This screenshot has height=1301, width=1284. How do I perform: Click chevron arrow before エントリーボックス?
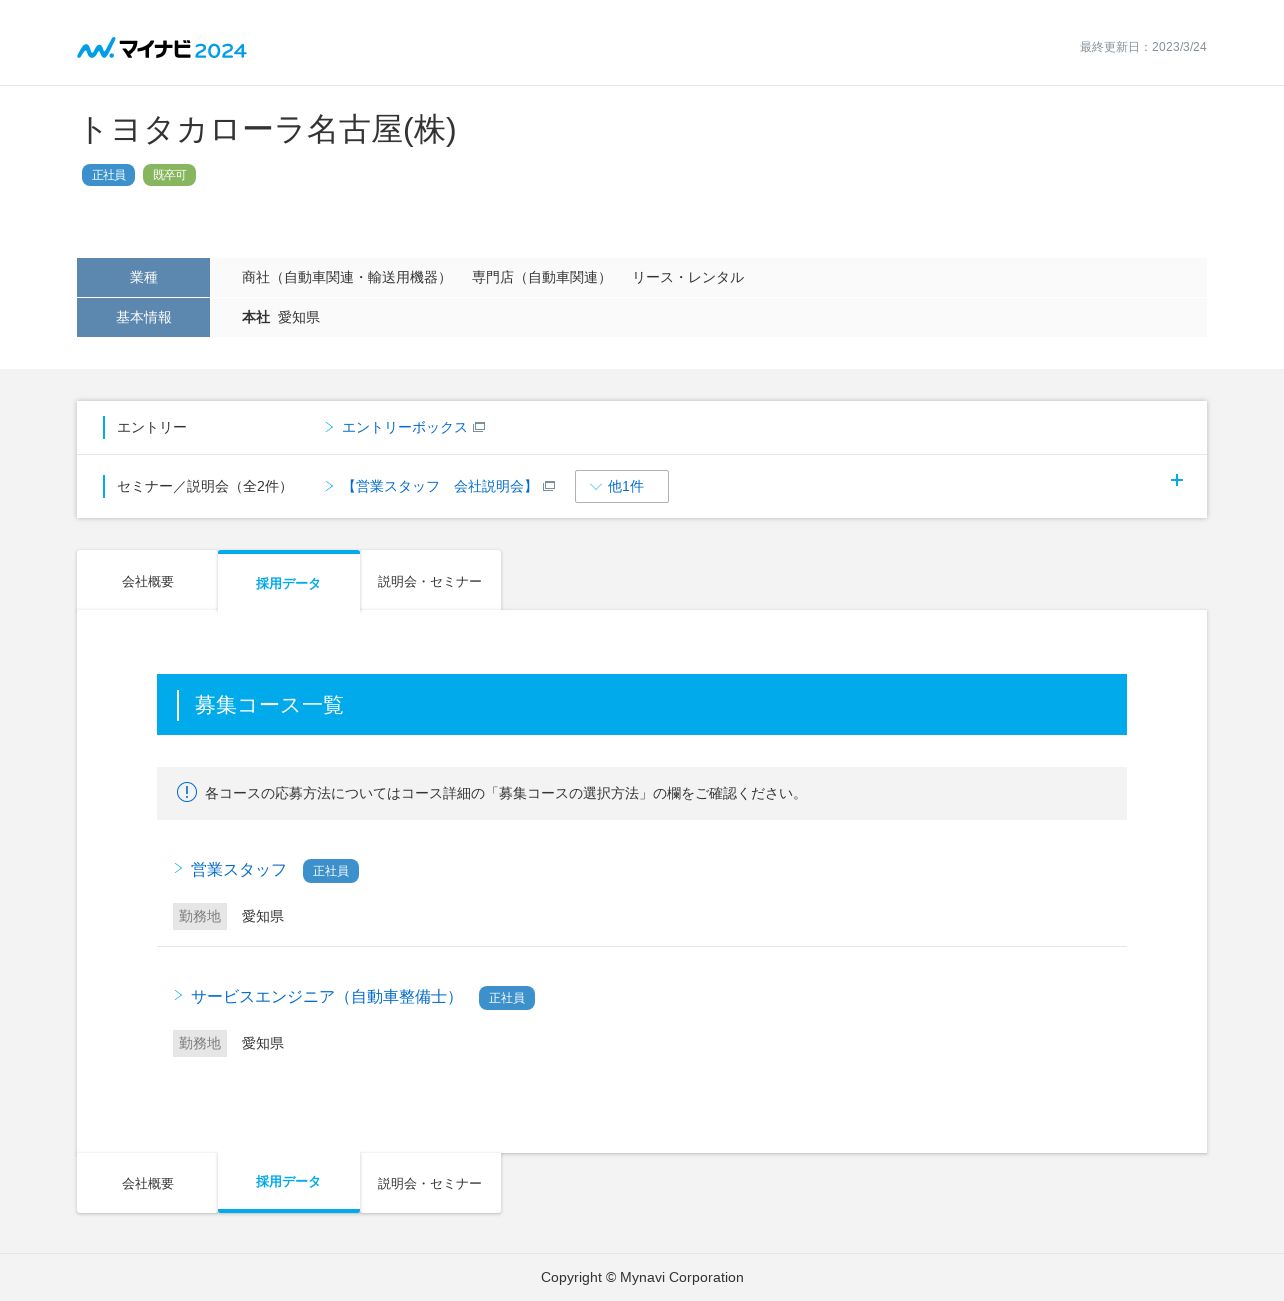click(x=329, y=427)
